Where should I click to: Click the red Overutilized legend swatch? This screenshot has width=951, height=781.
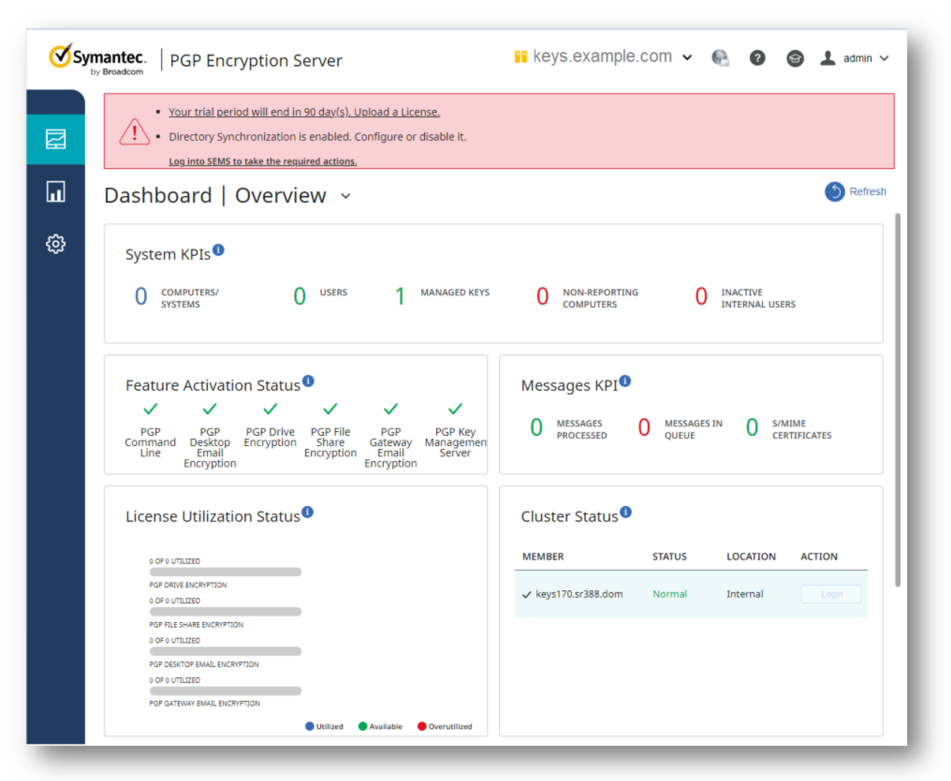click(422, 726)
